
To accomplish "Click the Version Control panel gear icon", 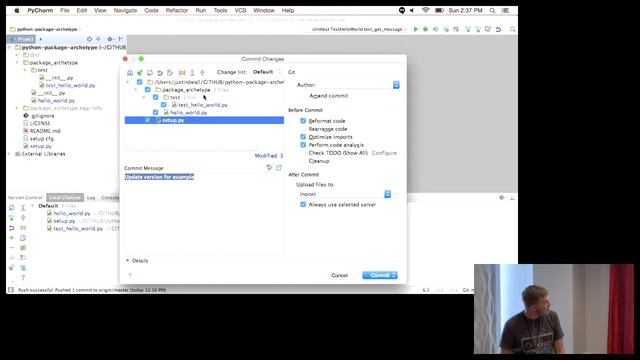I will 502,198.
